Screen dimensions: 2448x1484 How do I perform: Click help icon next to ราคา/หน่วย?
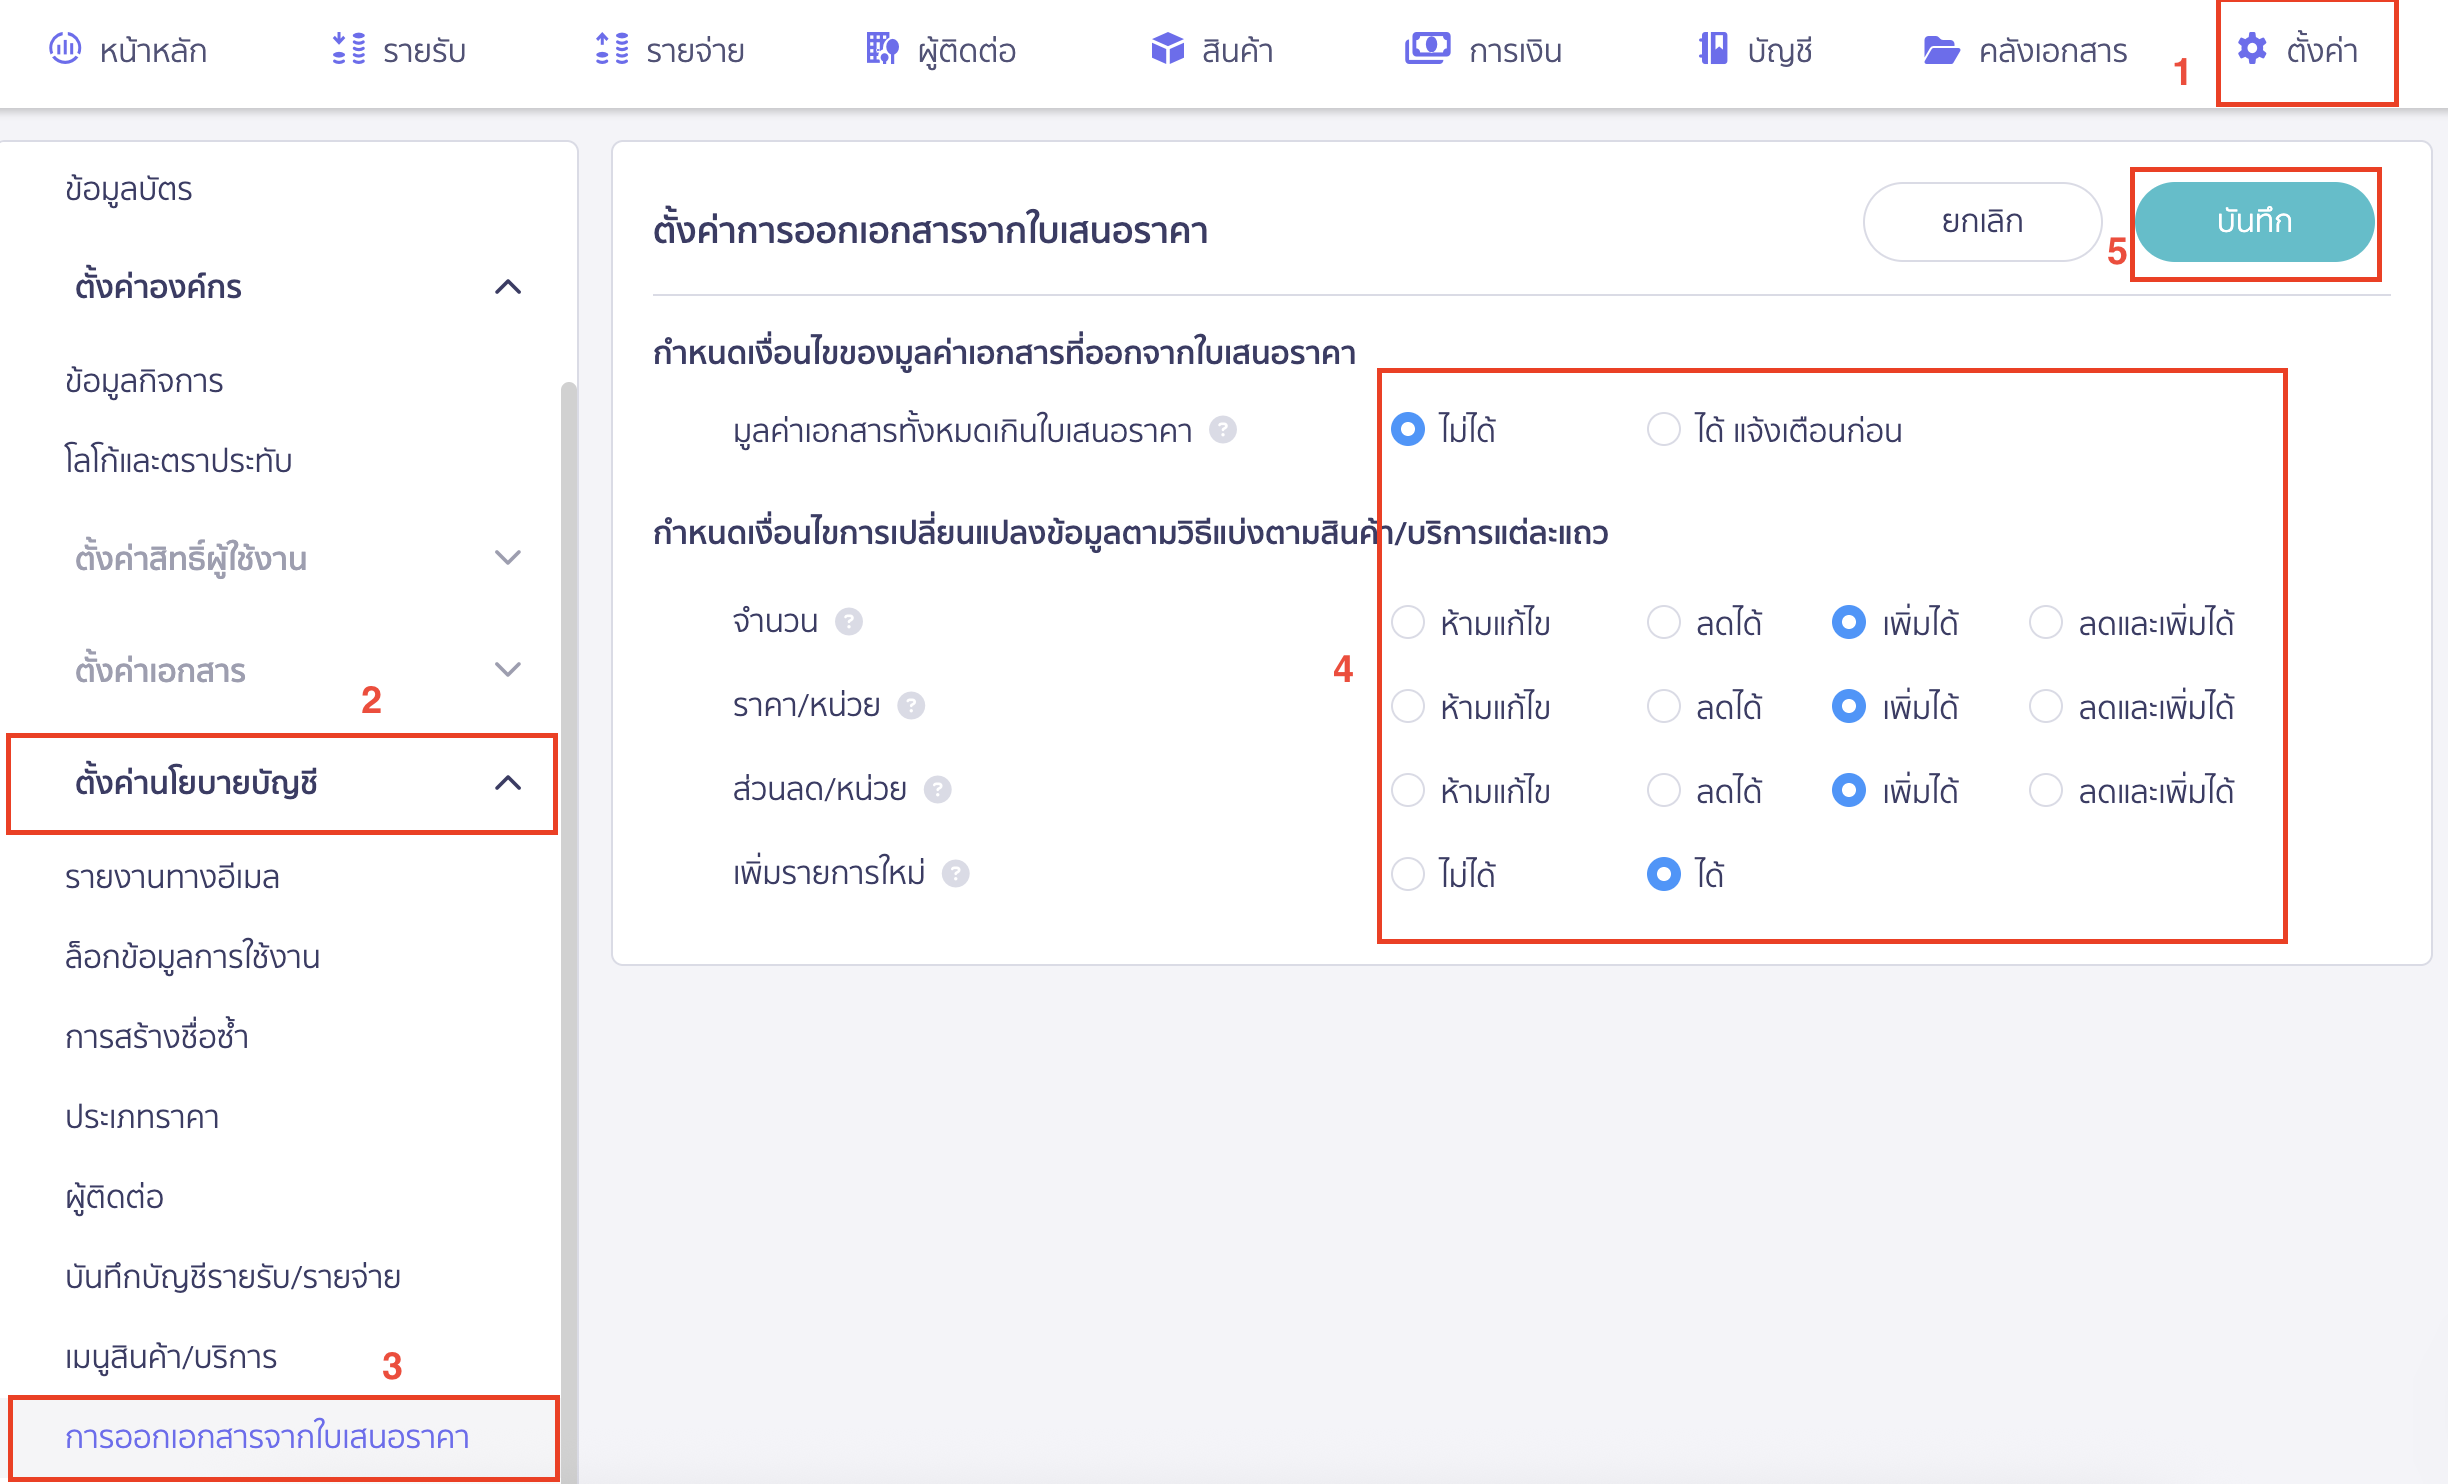coord(910,706)
